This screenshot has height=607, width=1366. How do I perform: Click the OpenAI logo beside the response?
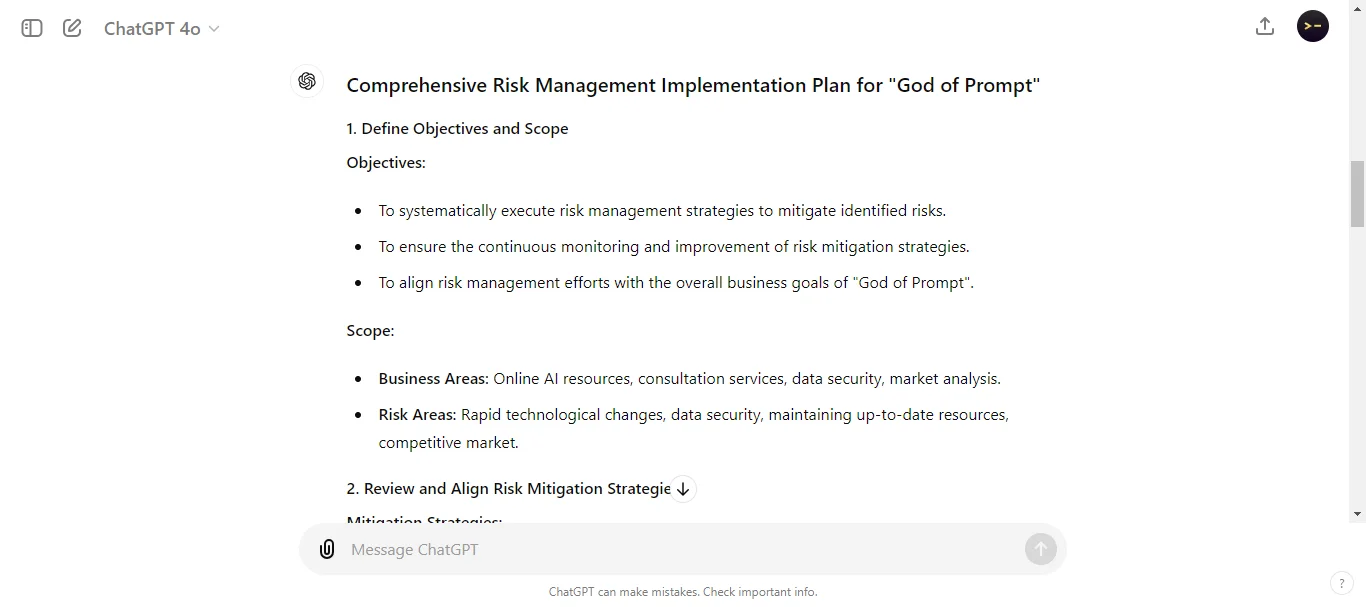coord(307,81)
